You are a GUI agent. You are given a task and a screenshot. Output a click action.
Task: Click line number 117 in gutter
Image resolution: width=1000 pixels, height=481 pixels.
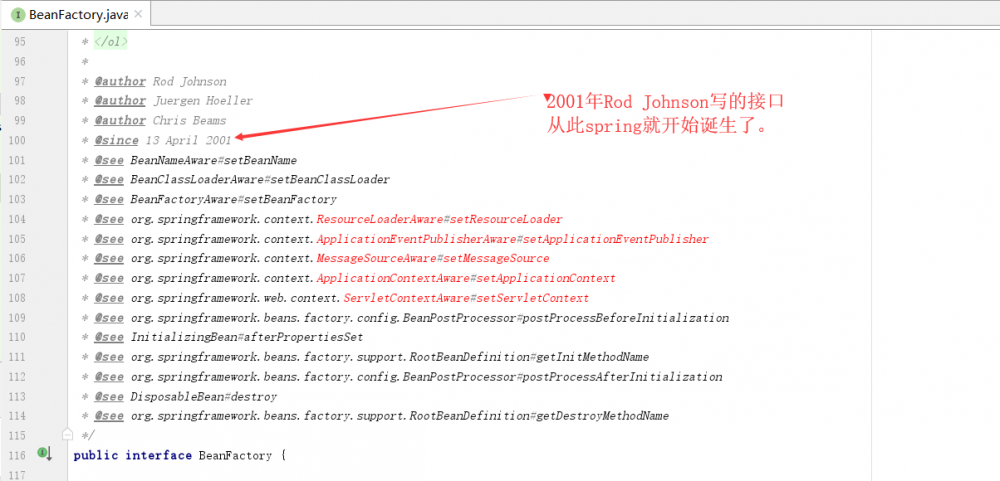tap(17, 475)
